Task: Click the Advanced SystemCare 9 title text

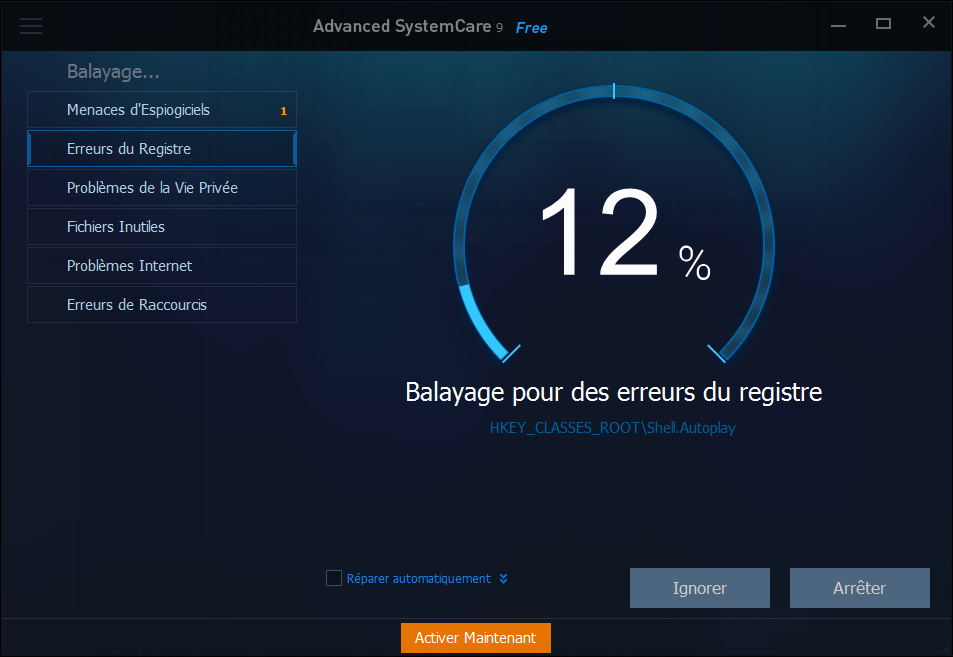Action: (x=408, y=26)
